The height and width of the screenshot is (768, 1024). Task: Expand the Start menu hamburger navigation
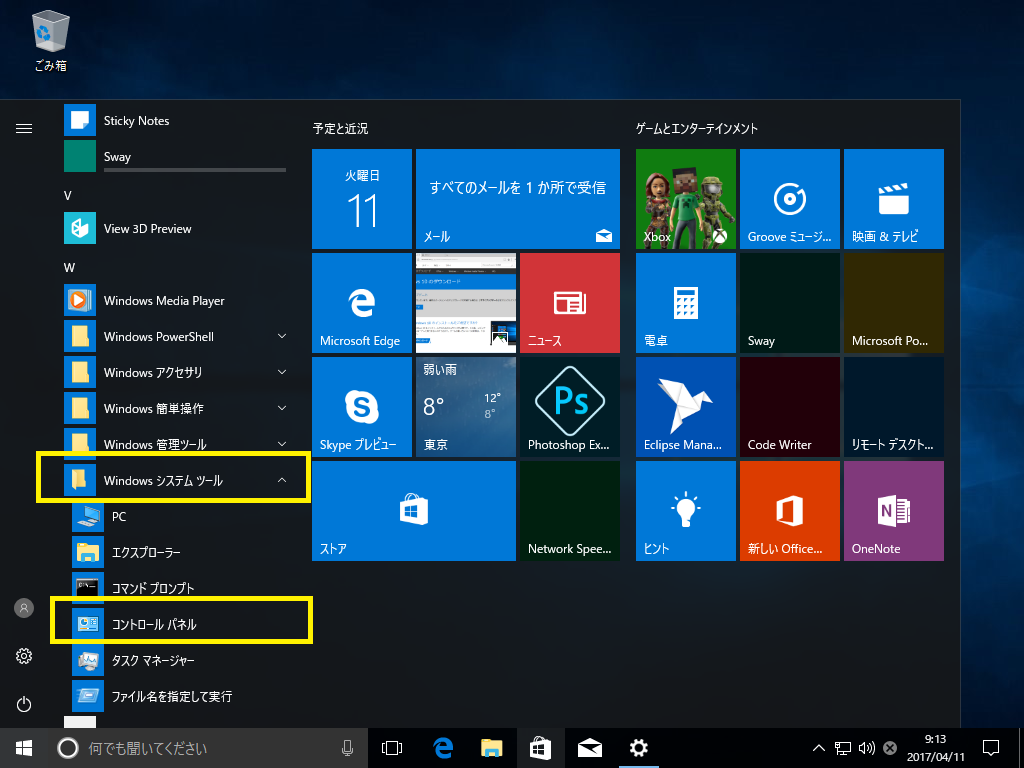click(24, 128)
